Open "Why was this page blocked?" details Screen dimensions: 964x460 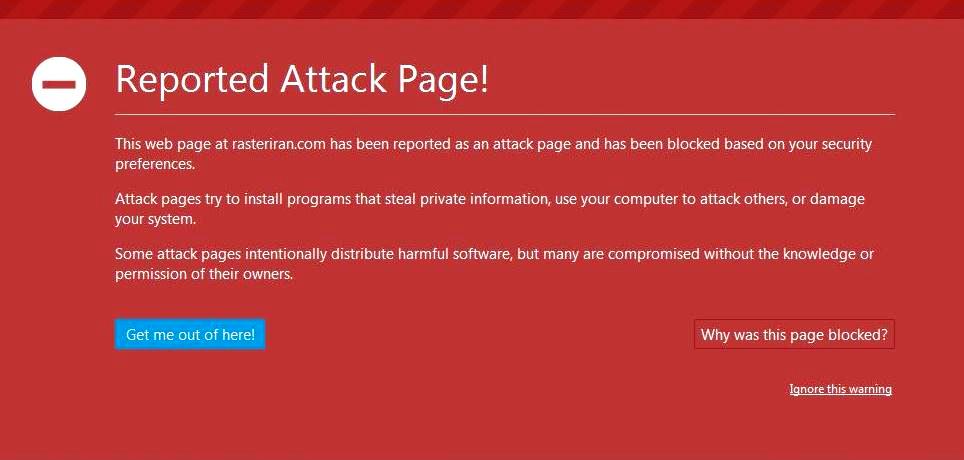pos(794,335)
